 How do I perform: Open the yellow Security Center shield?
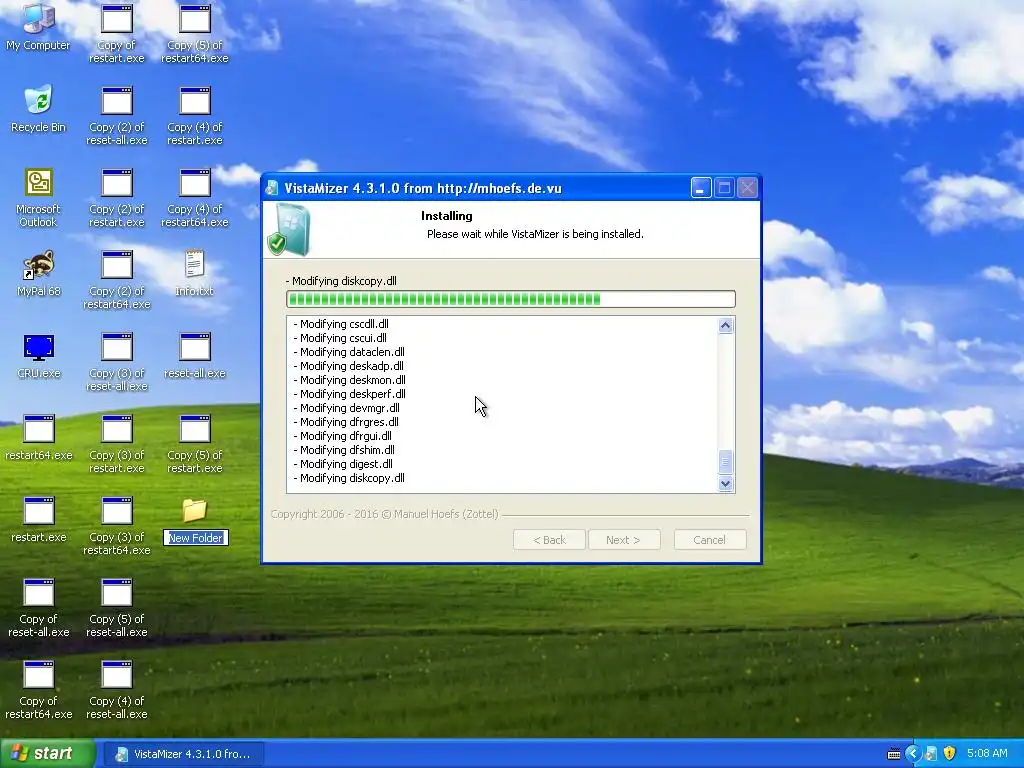tap(950, 754)
